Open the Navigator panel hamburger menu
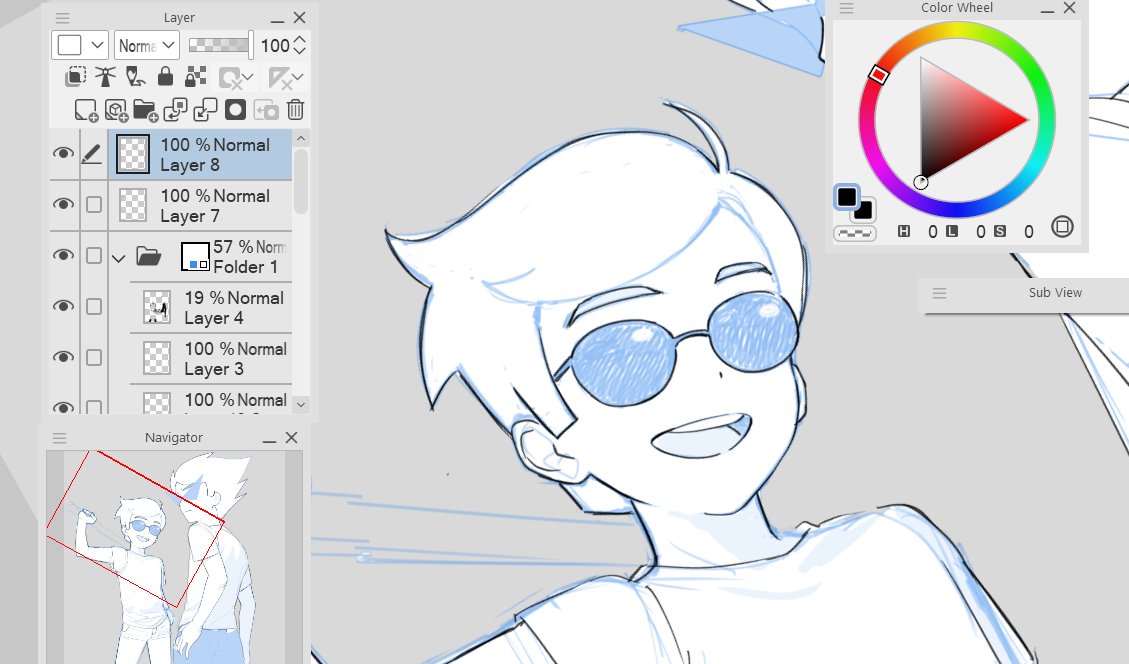Screen dimensions: 1129x664 click(x=60, y=438)
